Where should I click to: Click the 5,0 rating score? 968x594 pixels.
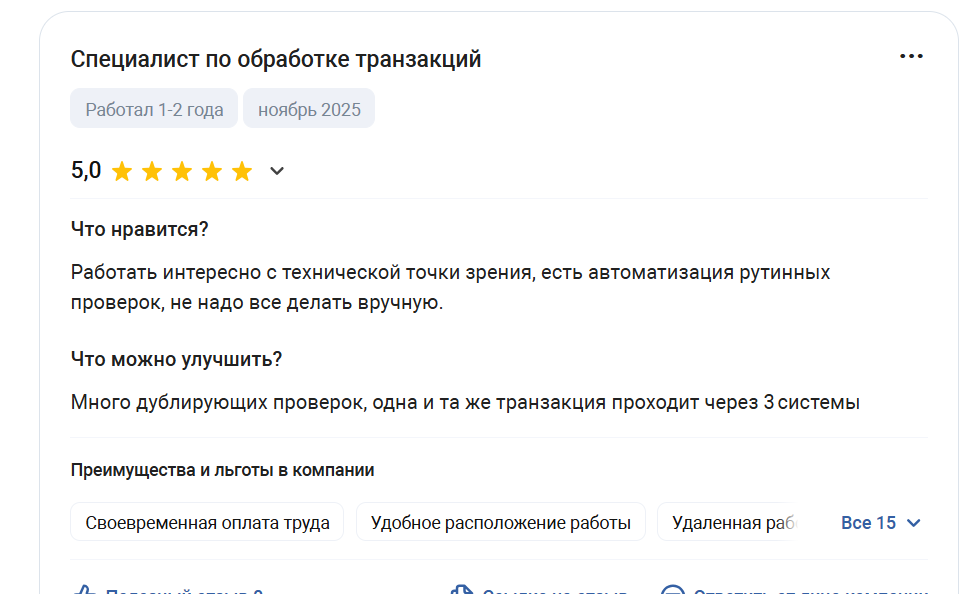[x=86, y=171]
